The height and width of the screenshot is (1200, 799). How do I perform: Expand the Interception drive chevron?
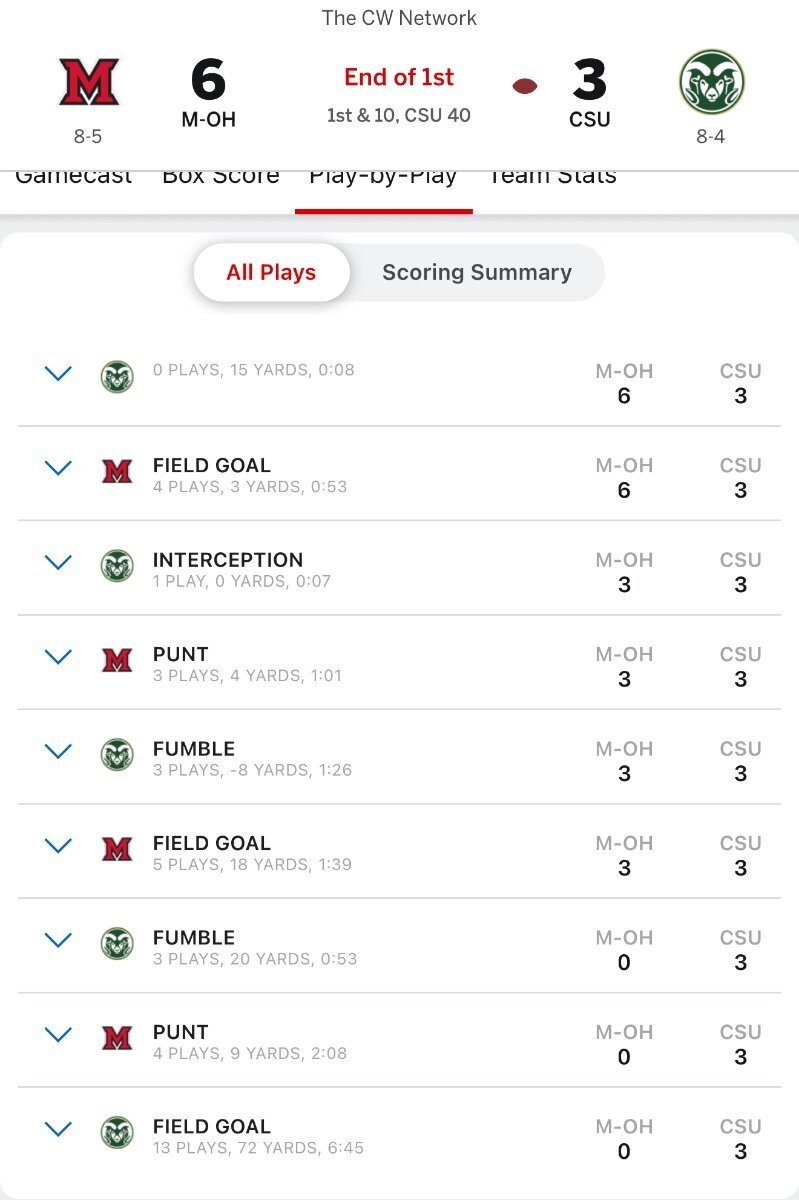[x=59, y=562]
